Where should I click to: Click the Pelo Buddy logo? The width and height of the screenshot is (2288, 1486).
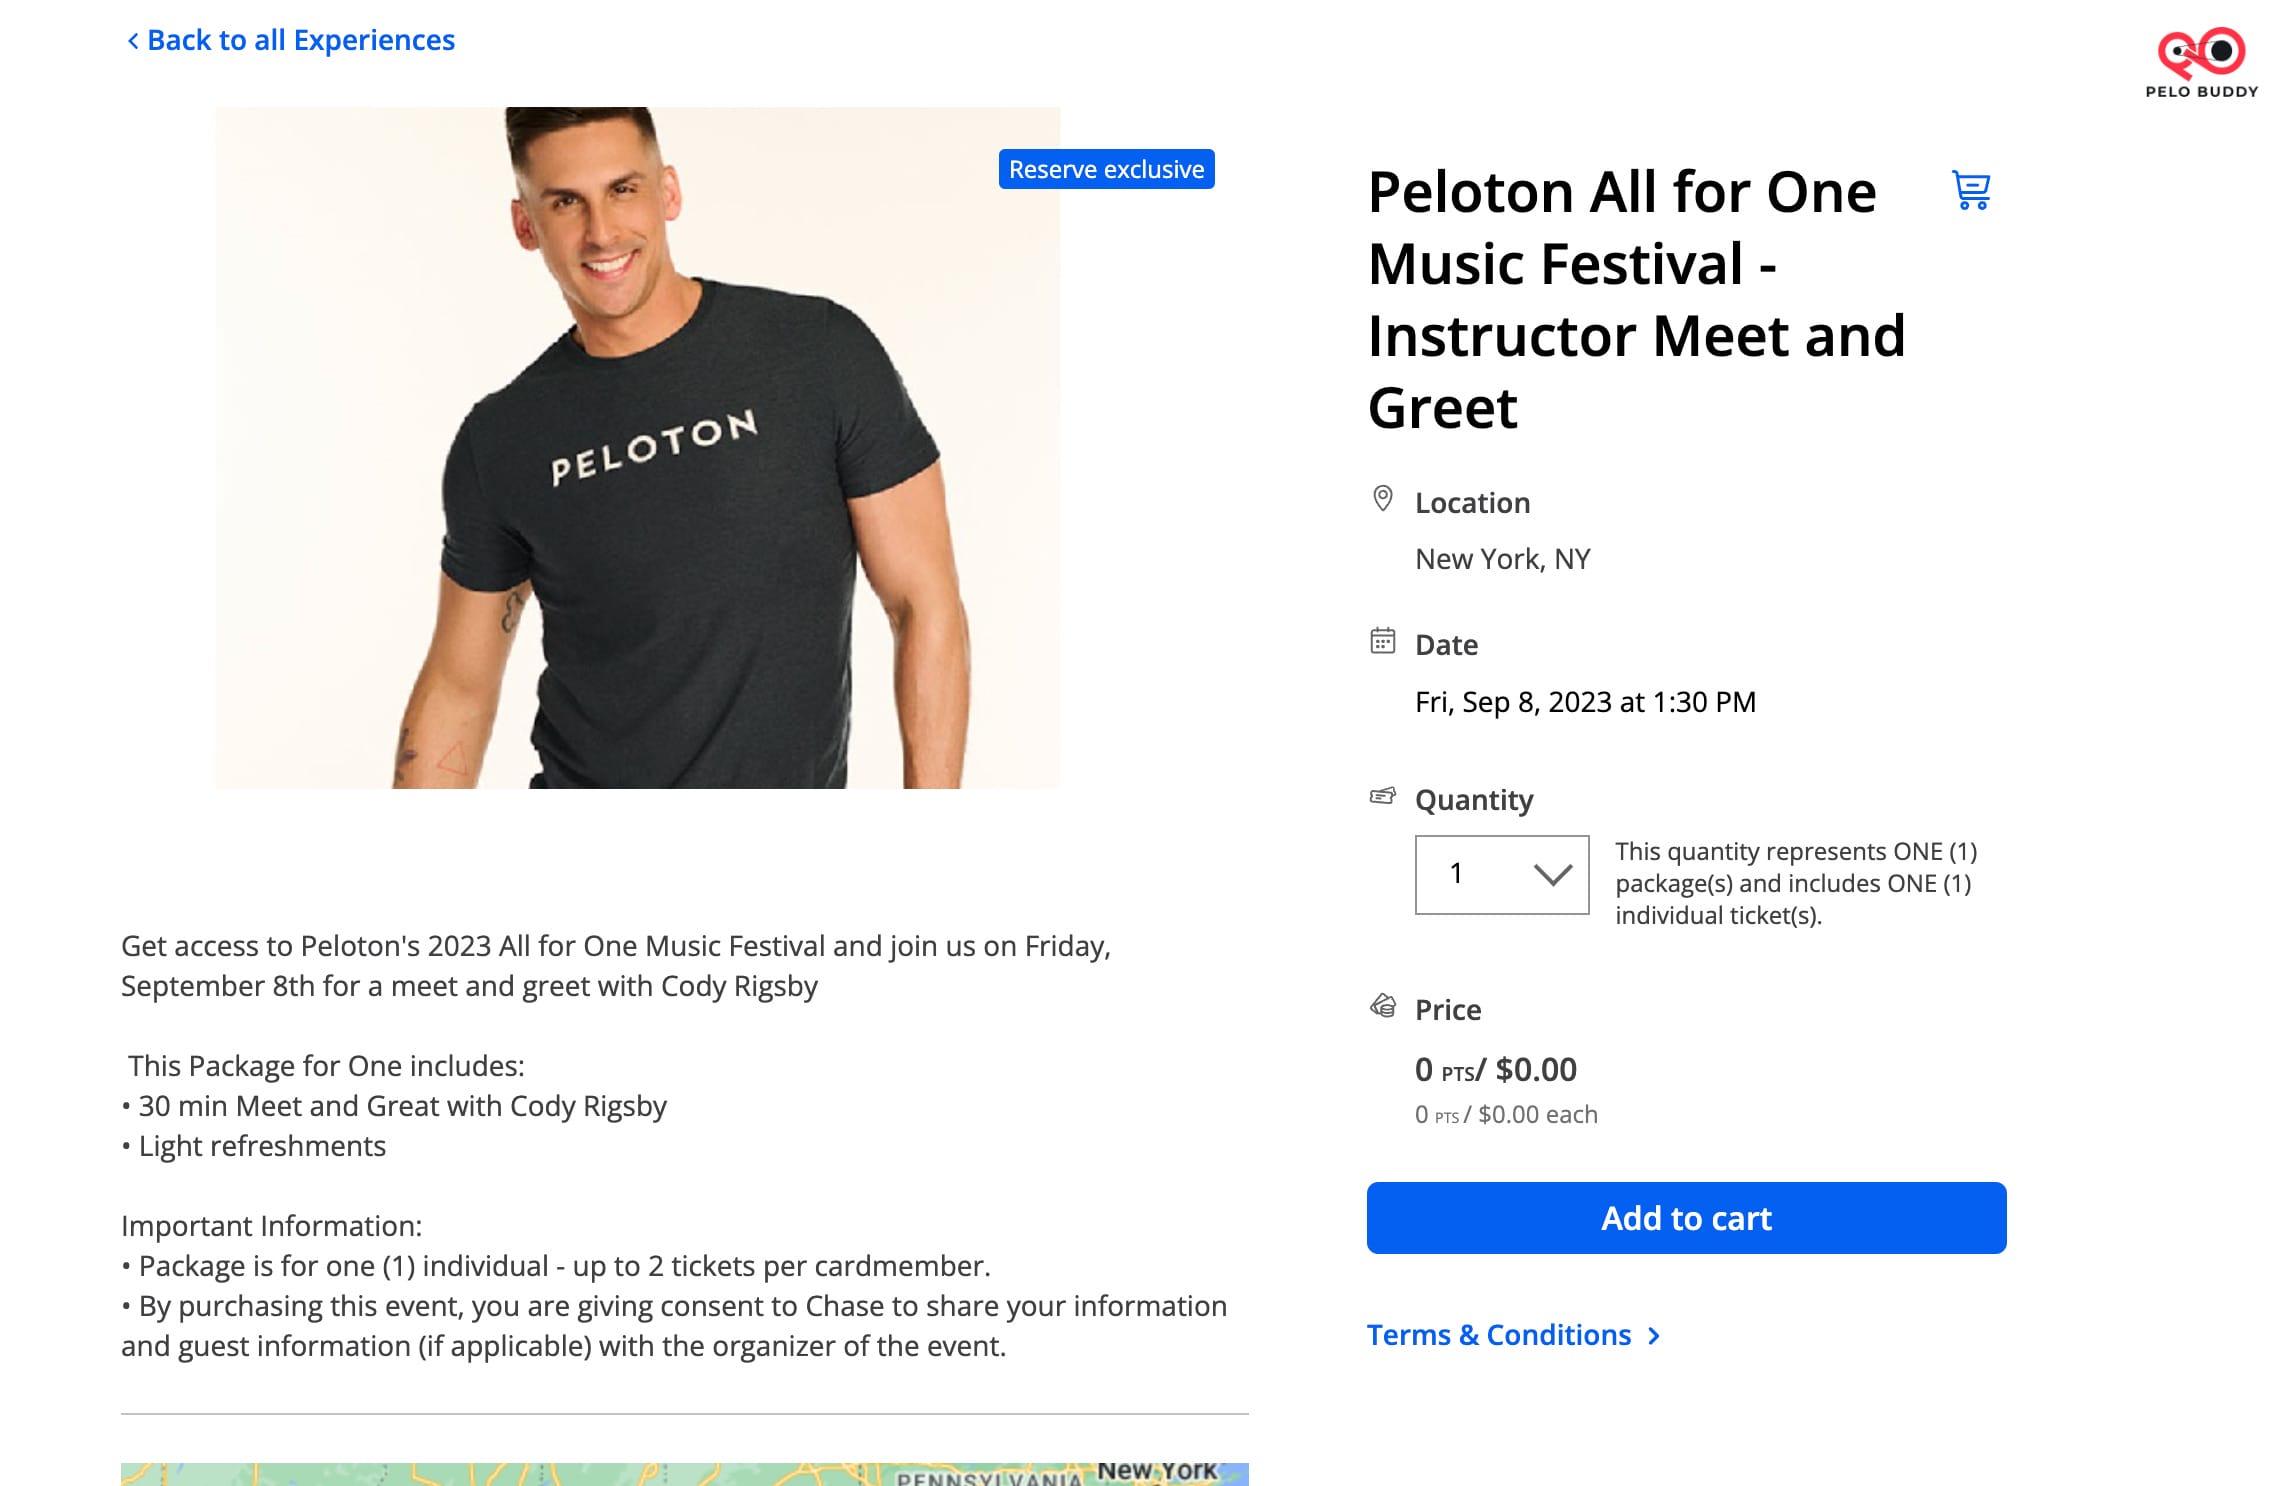pos(2201,62)
